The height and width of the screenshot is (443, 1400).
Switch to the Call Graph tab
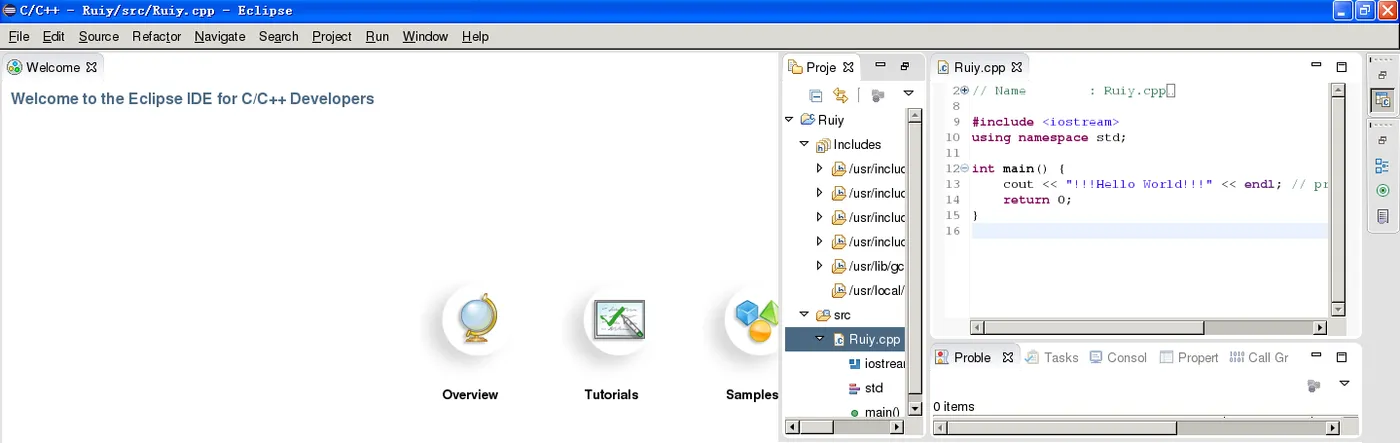(1259, 357)
